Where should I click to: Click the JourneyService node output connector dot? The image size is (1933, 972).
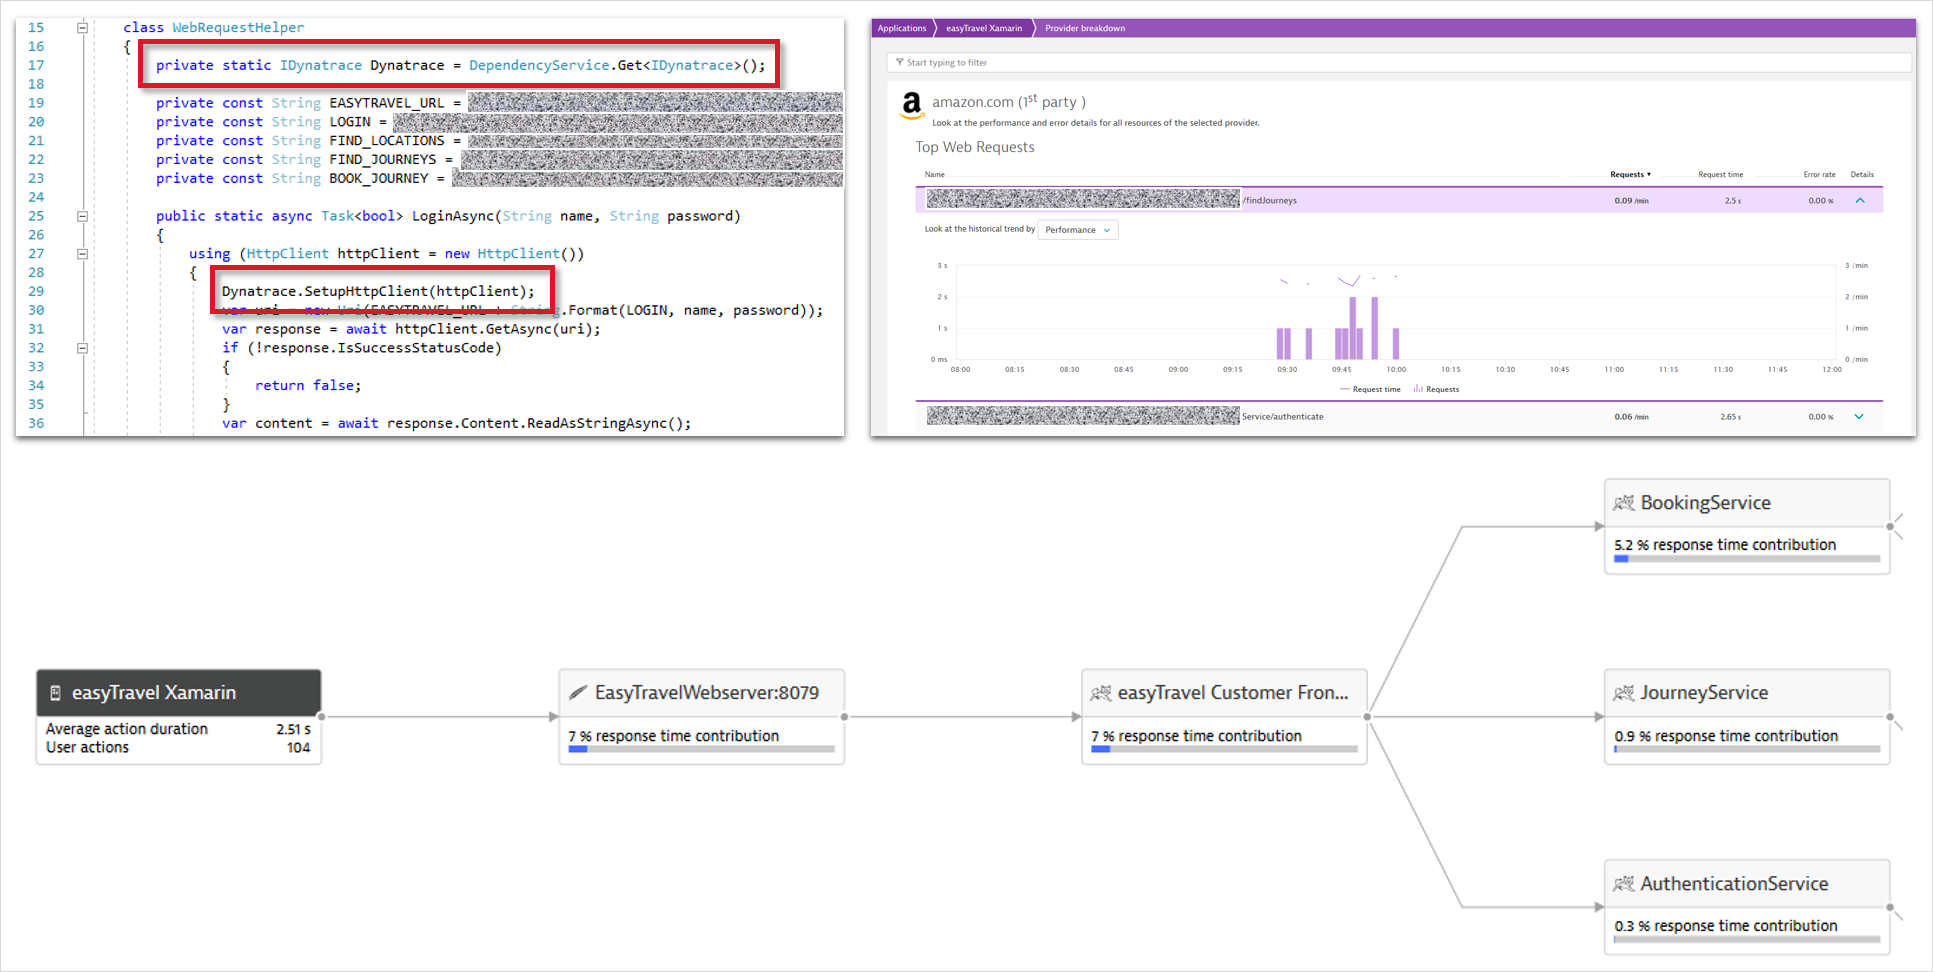point(1890,717)
